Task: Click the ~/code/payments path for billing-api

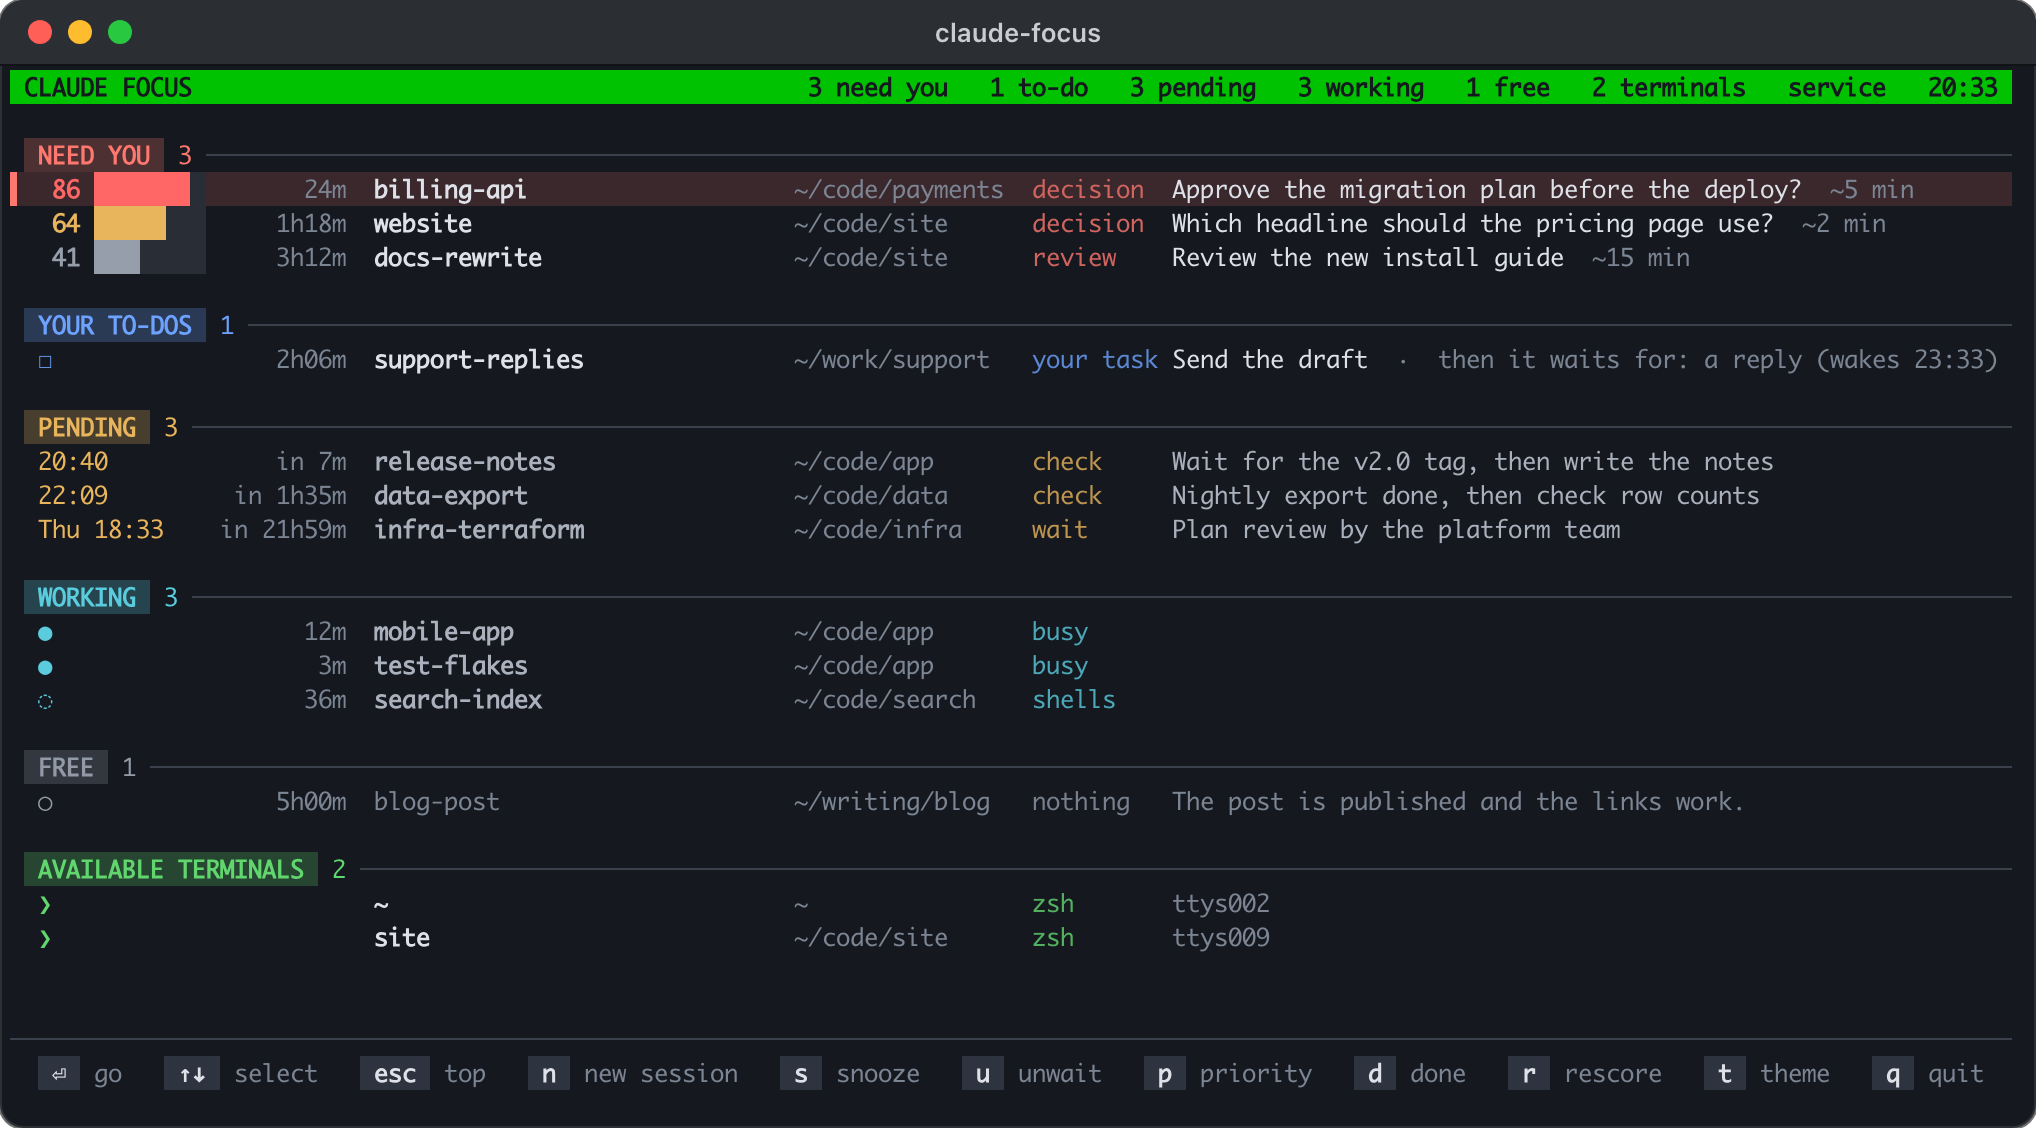Action: 898,189
